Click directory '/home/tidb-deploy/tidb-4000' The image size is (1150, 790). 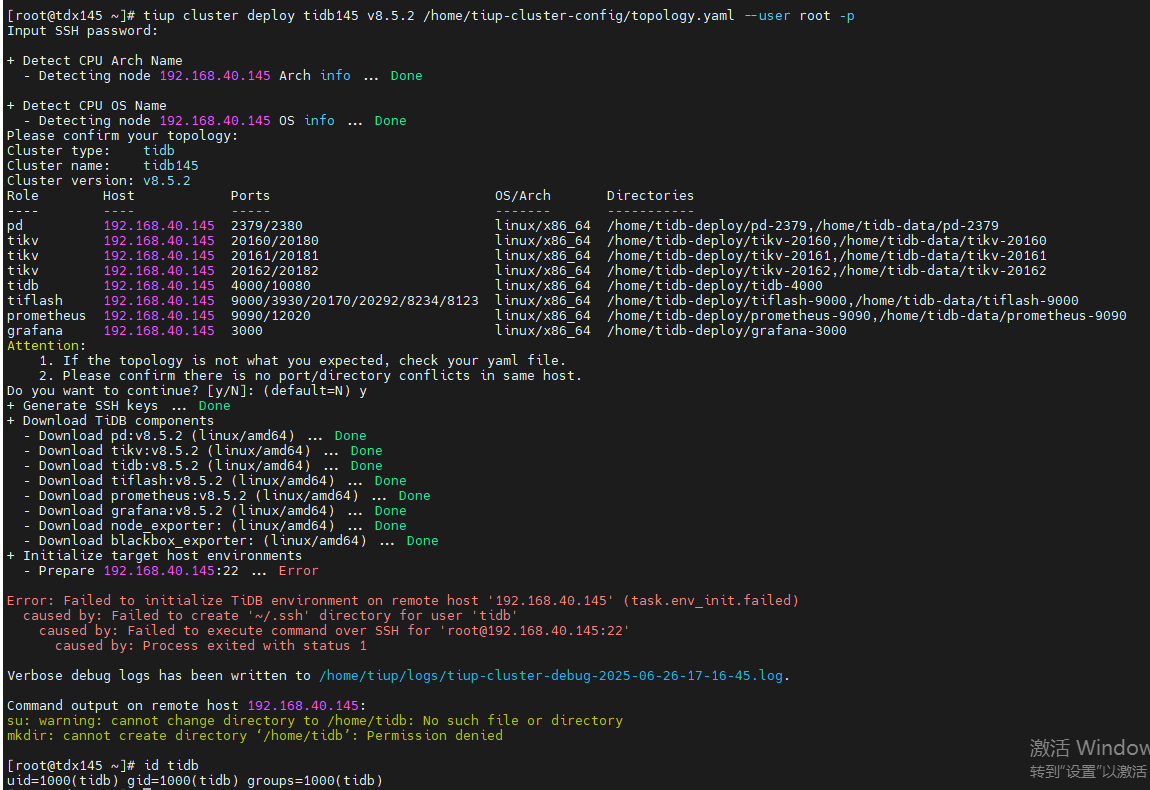click(x=714, y=286)
